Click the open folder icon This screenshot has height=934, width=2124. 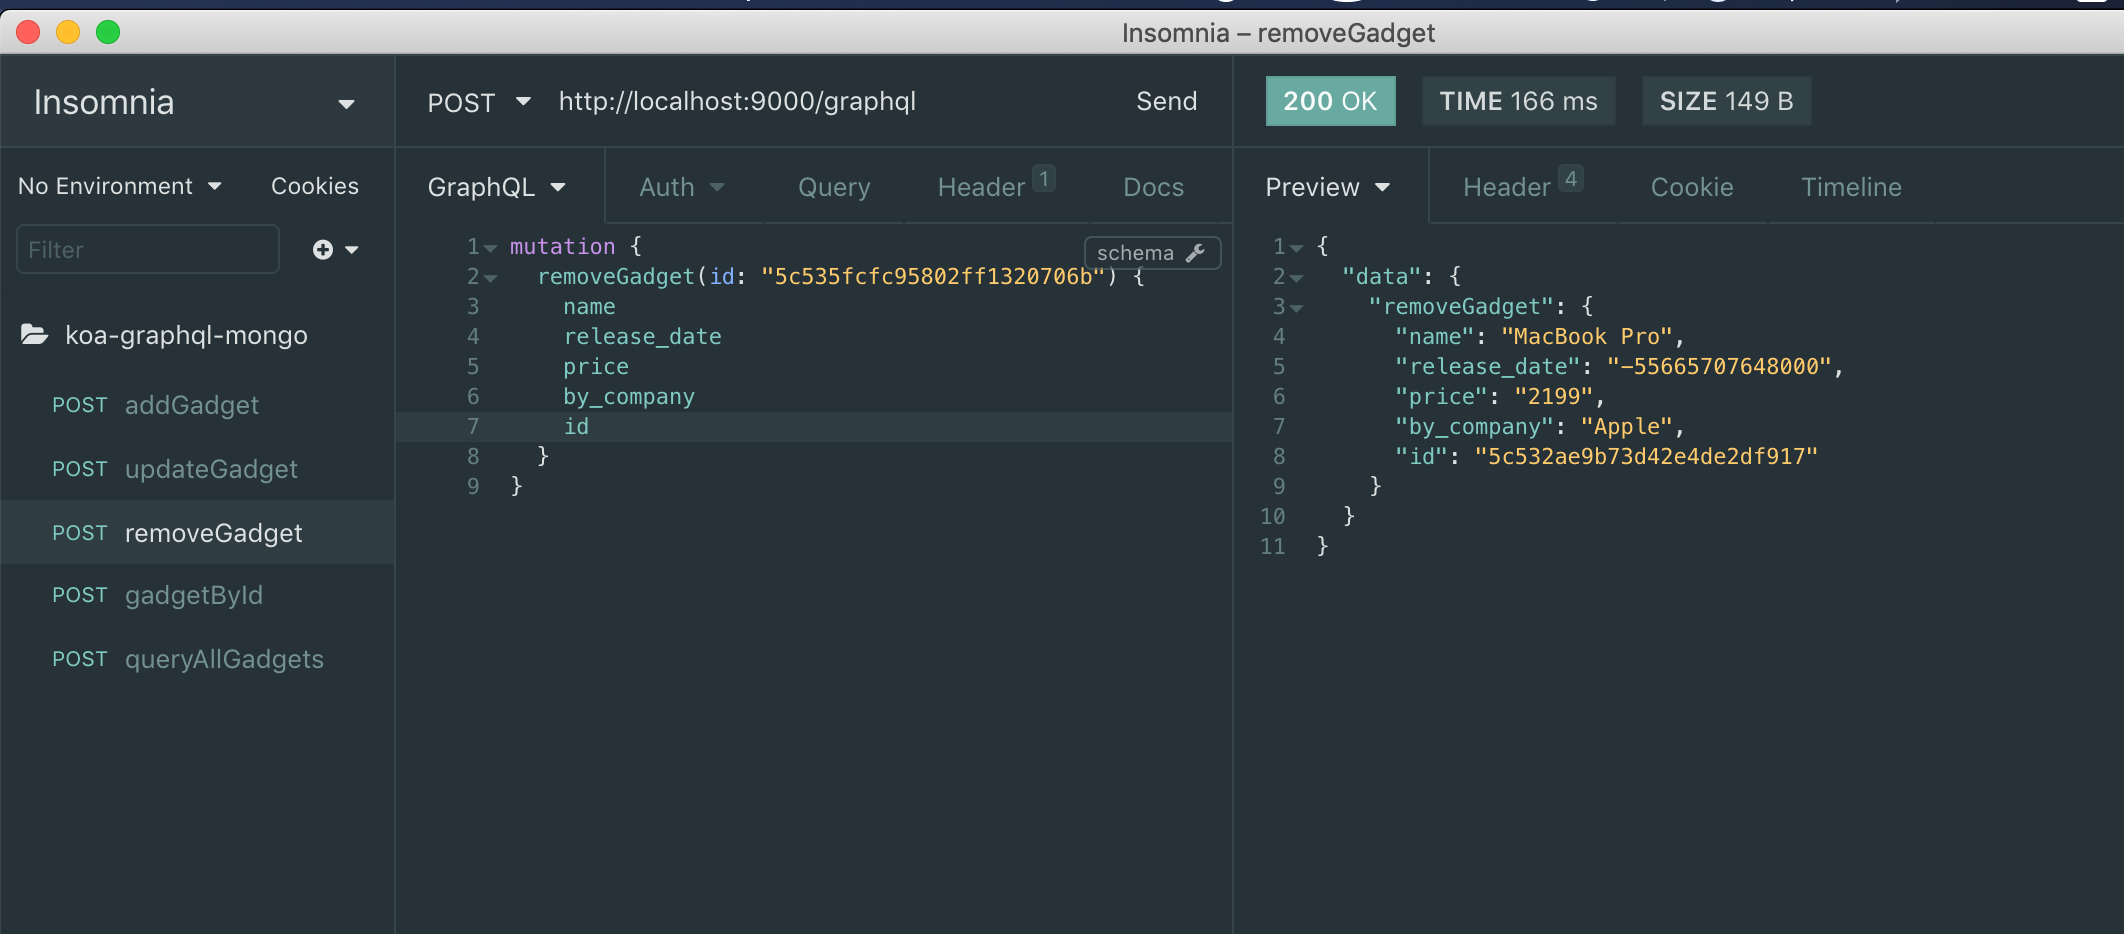[x=34, y=334]
